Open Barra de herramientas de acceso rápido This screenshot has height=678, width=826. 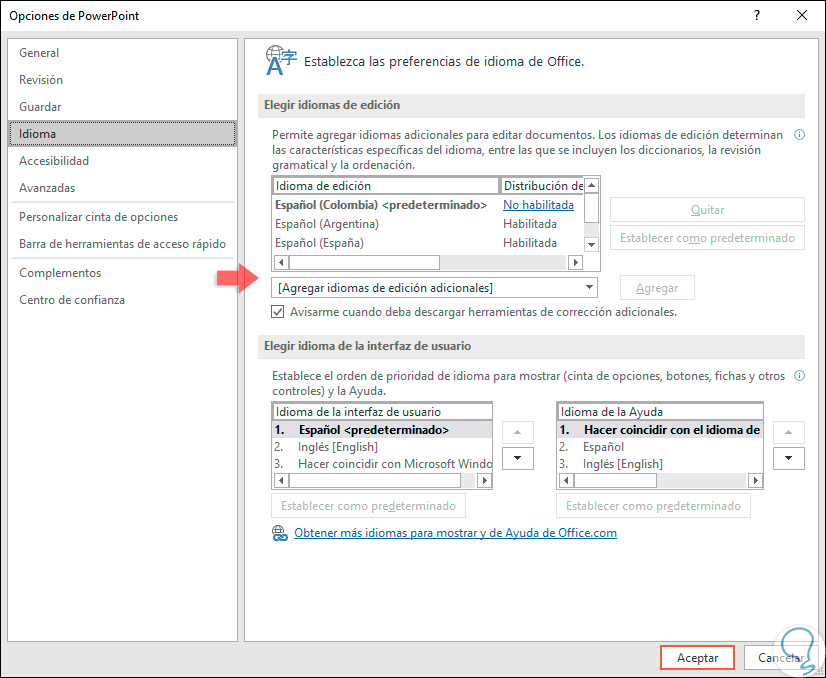[122, 243]
